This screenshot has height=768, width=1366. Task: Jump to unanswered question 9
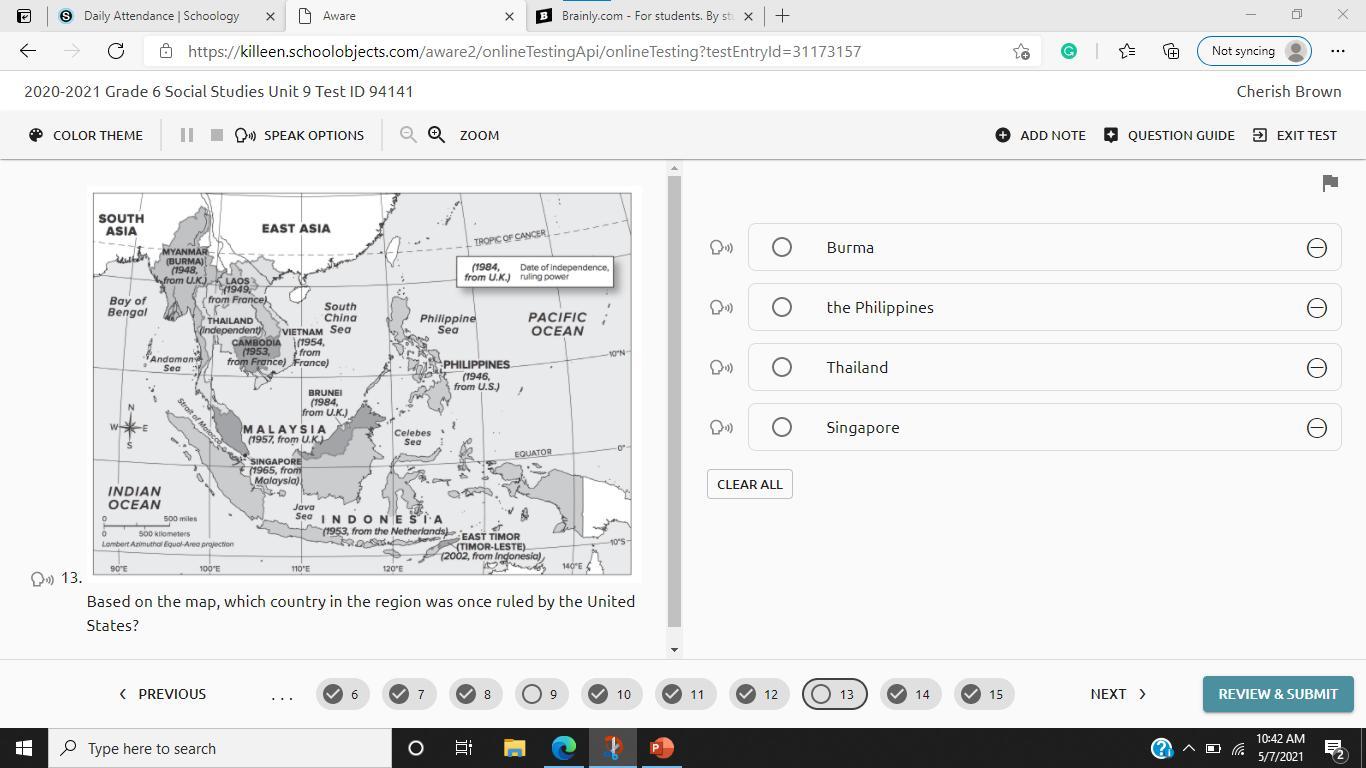point(541,694)
